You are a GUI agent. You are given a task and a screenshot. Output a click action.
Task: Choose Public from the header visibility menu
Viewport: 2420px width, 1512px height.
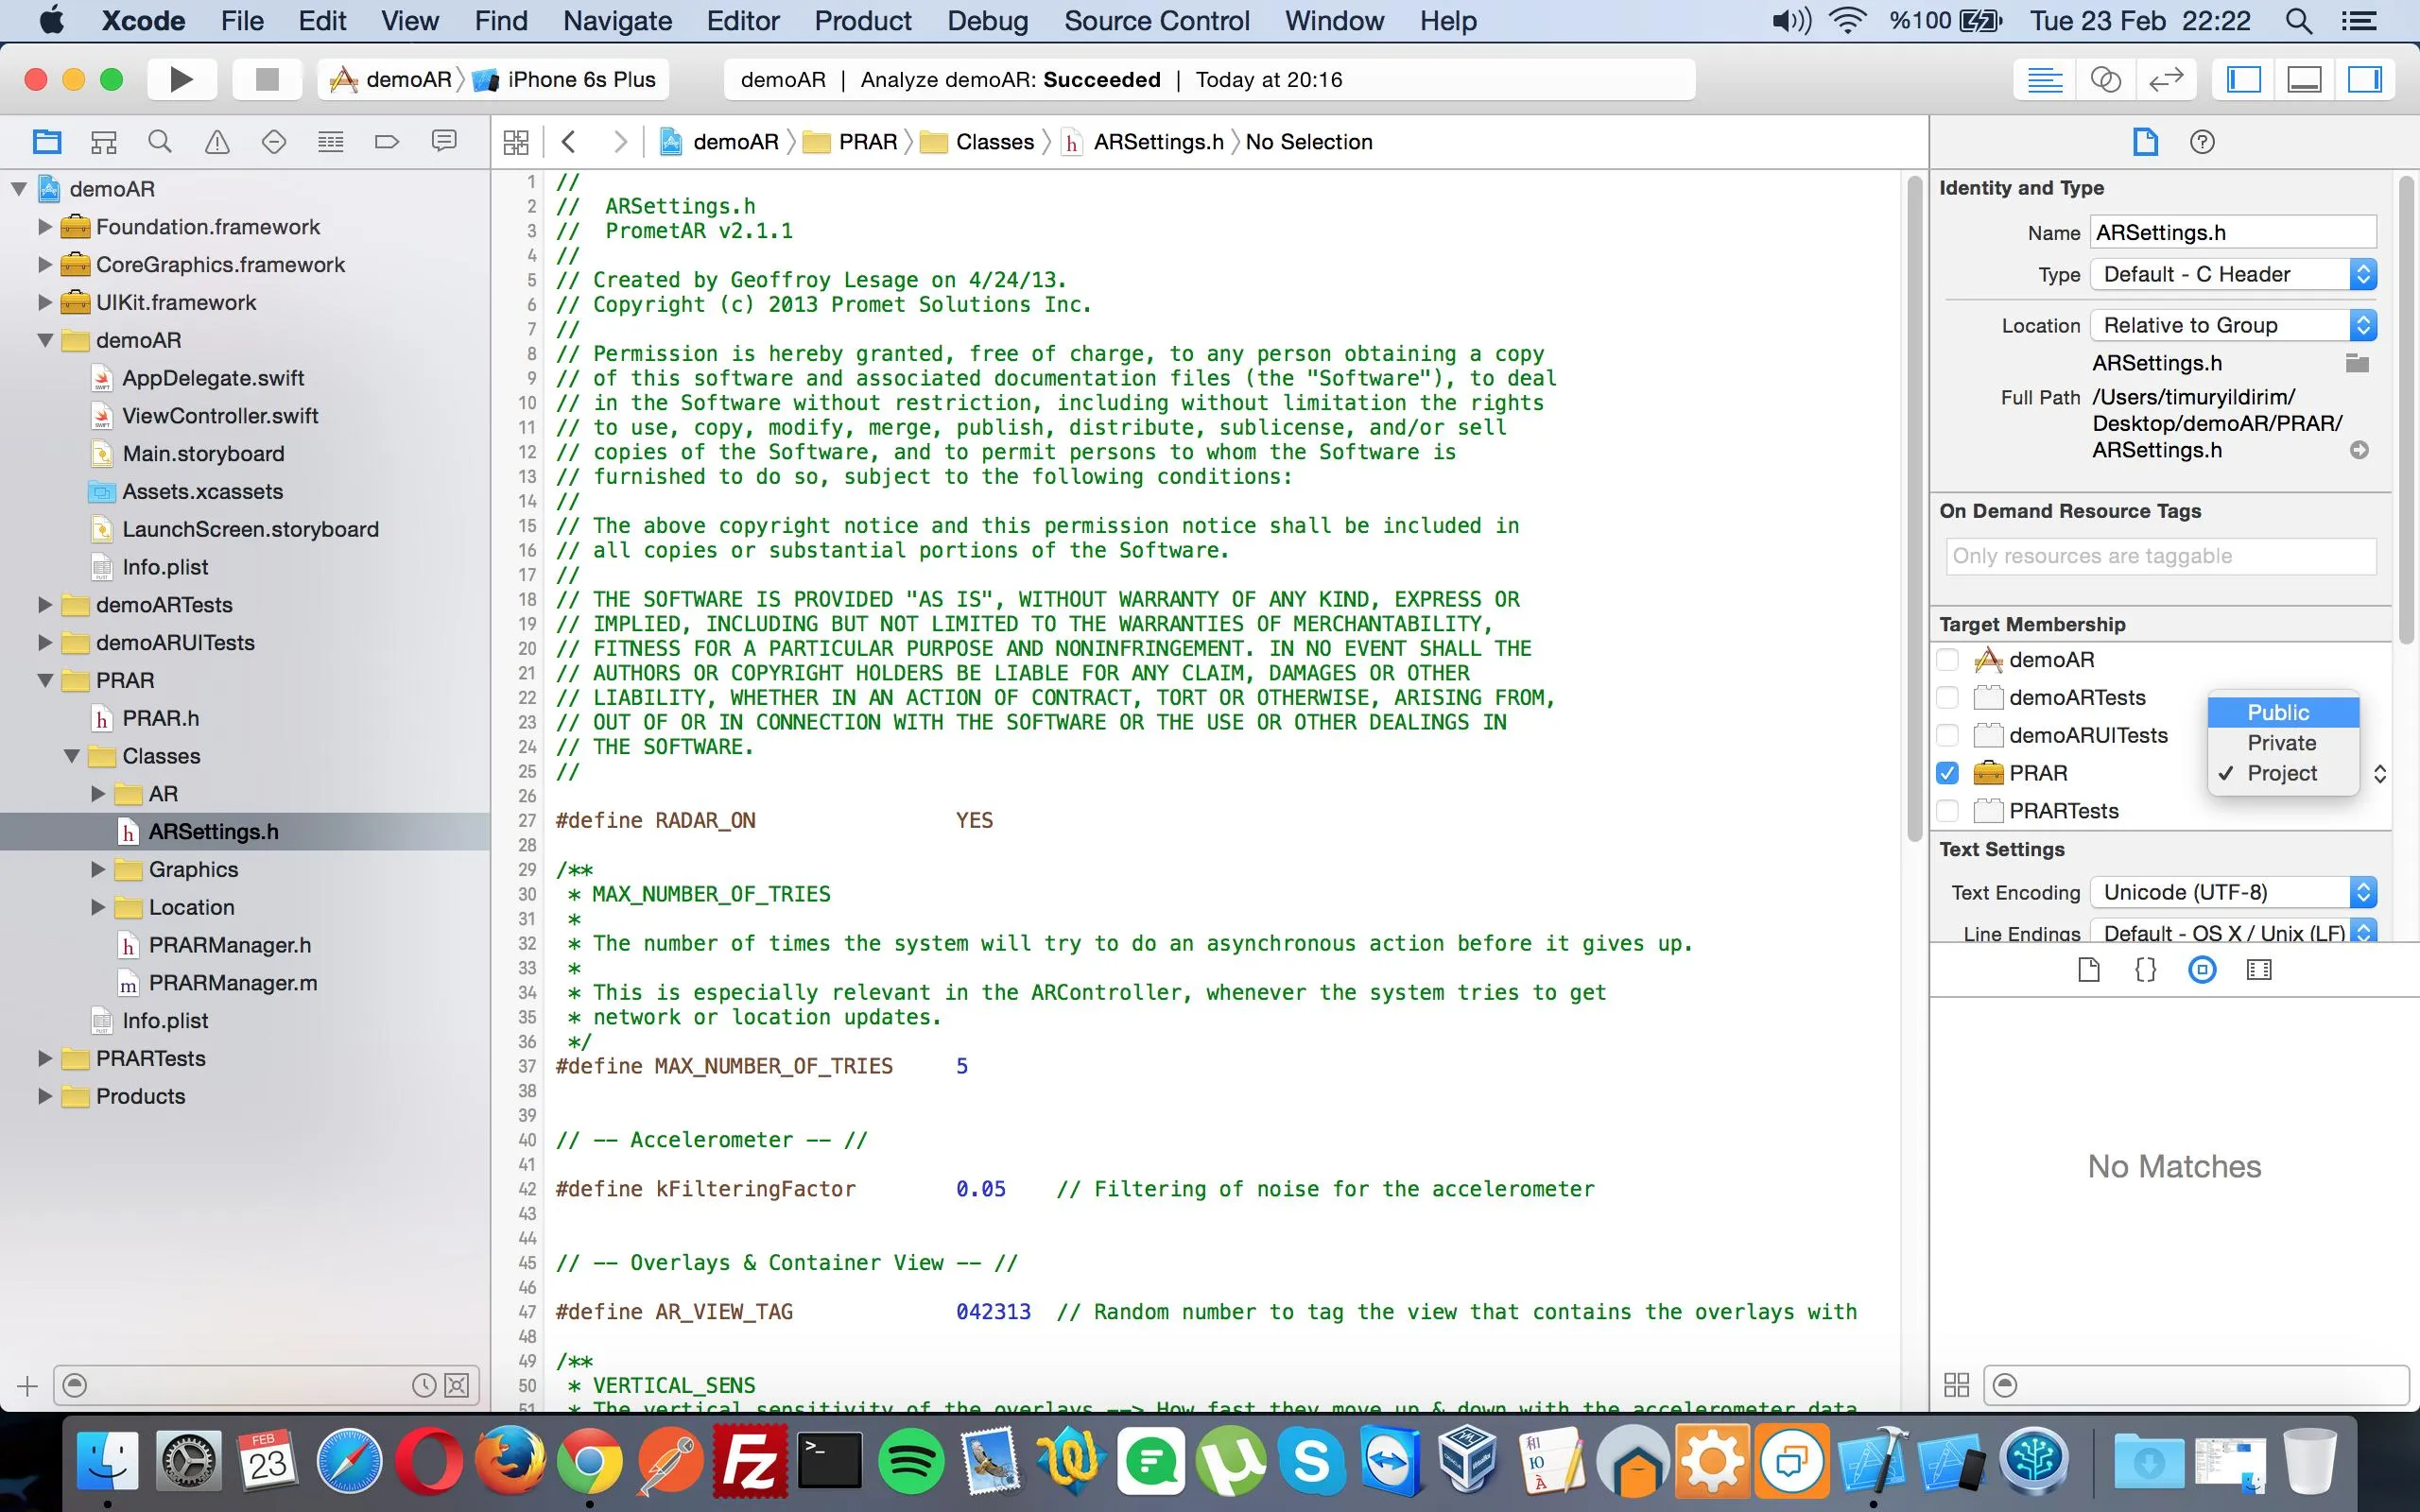coord(2278,712)
